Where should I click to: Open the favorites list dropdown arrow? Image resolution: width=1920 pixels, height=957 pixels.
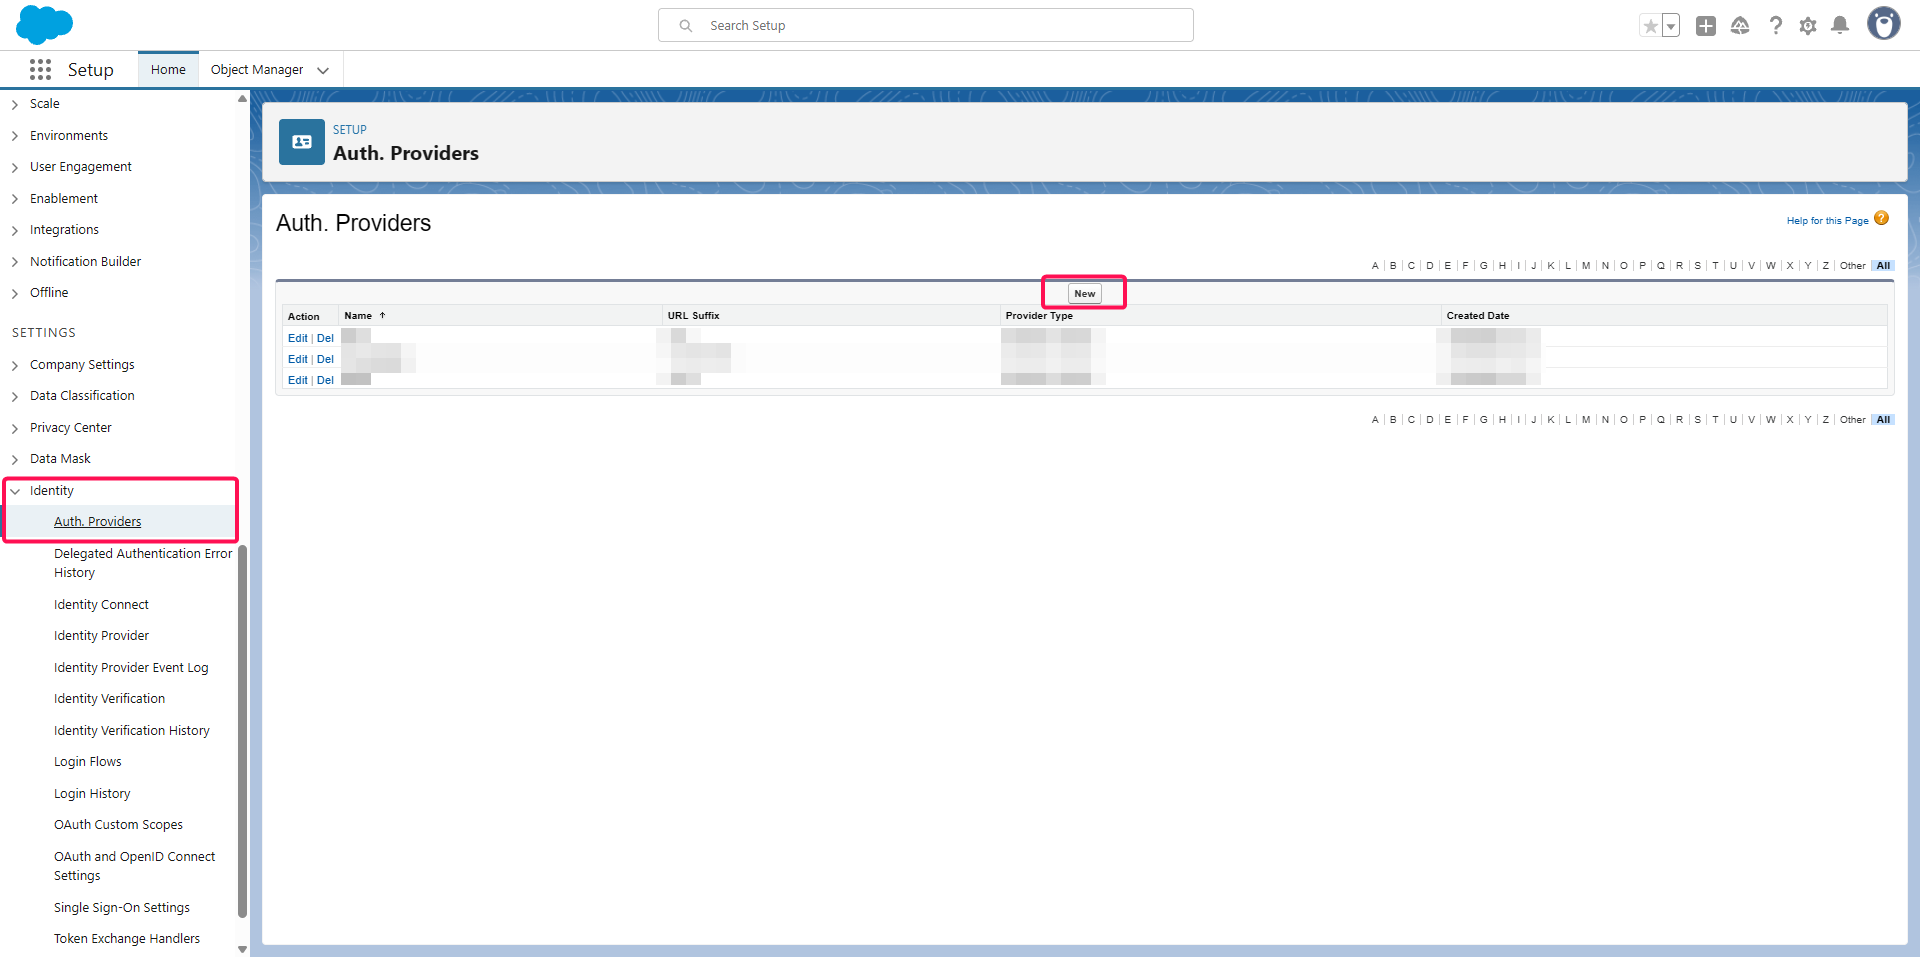(x=1671, y=26)
